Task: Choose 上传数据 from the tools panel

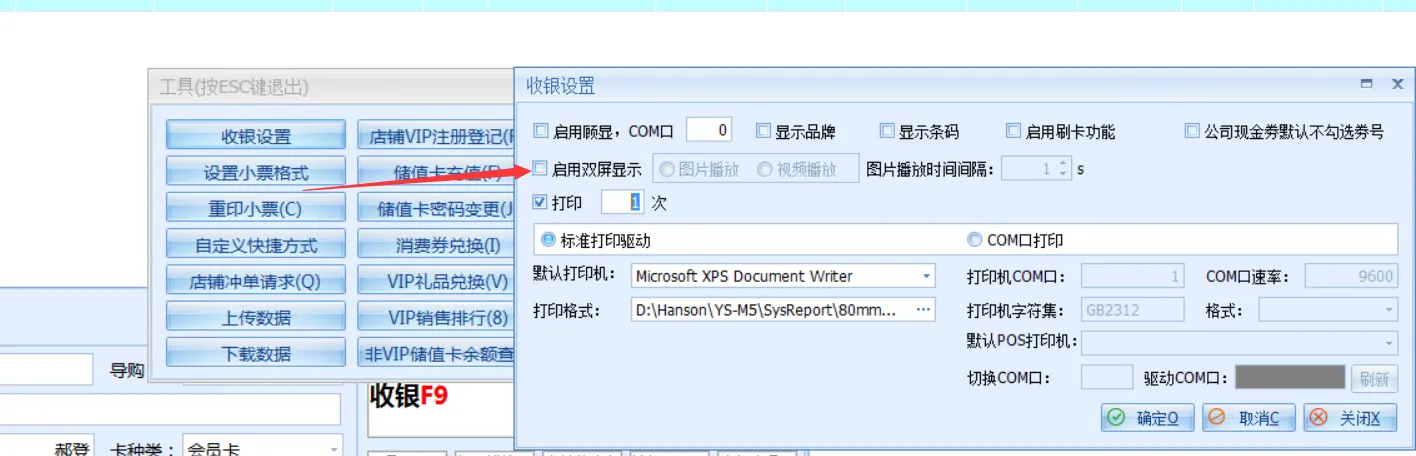Action: click(256, 318)
